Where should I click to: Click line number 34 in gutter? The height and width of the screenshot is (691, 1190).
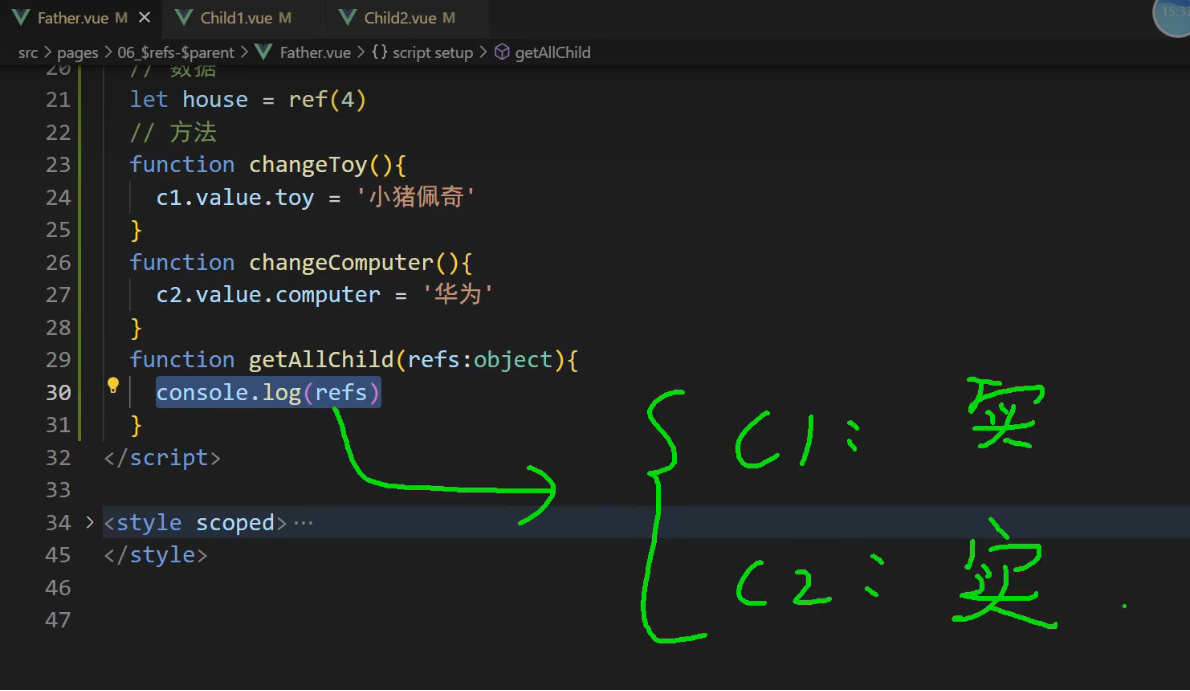58,523
